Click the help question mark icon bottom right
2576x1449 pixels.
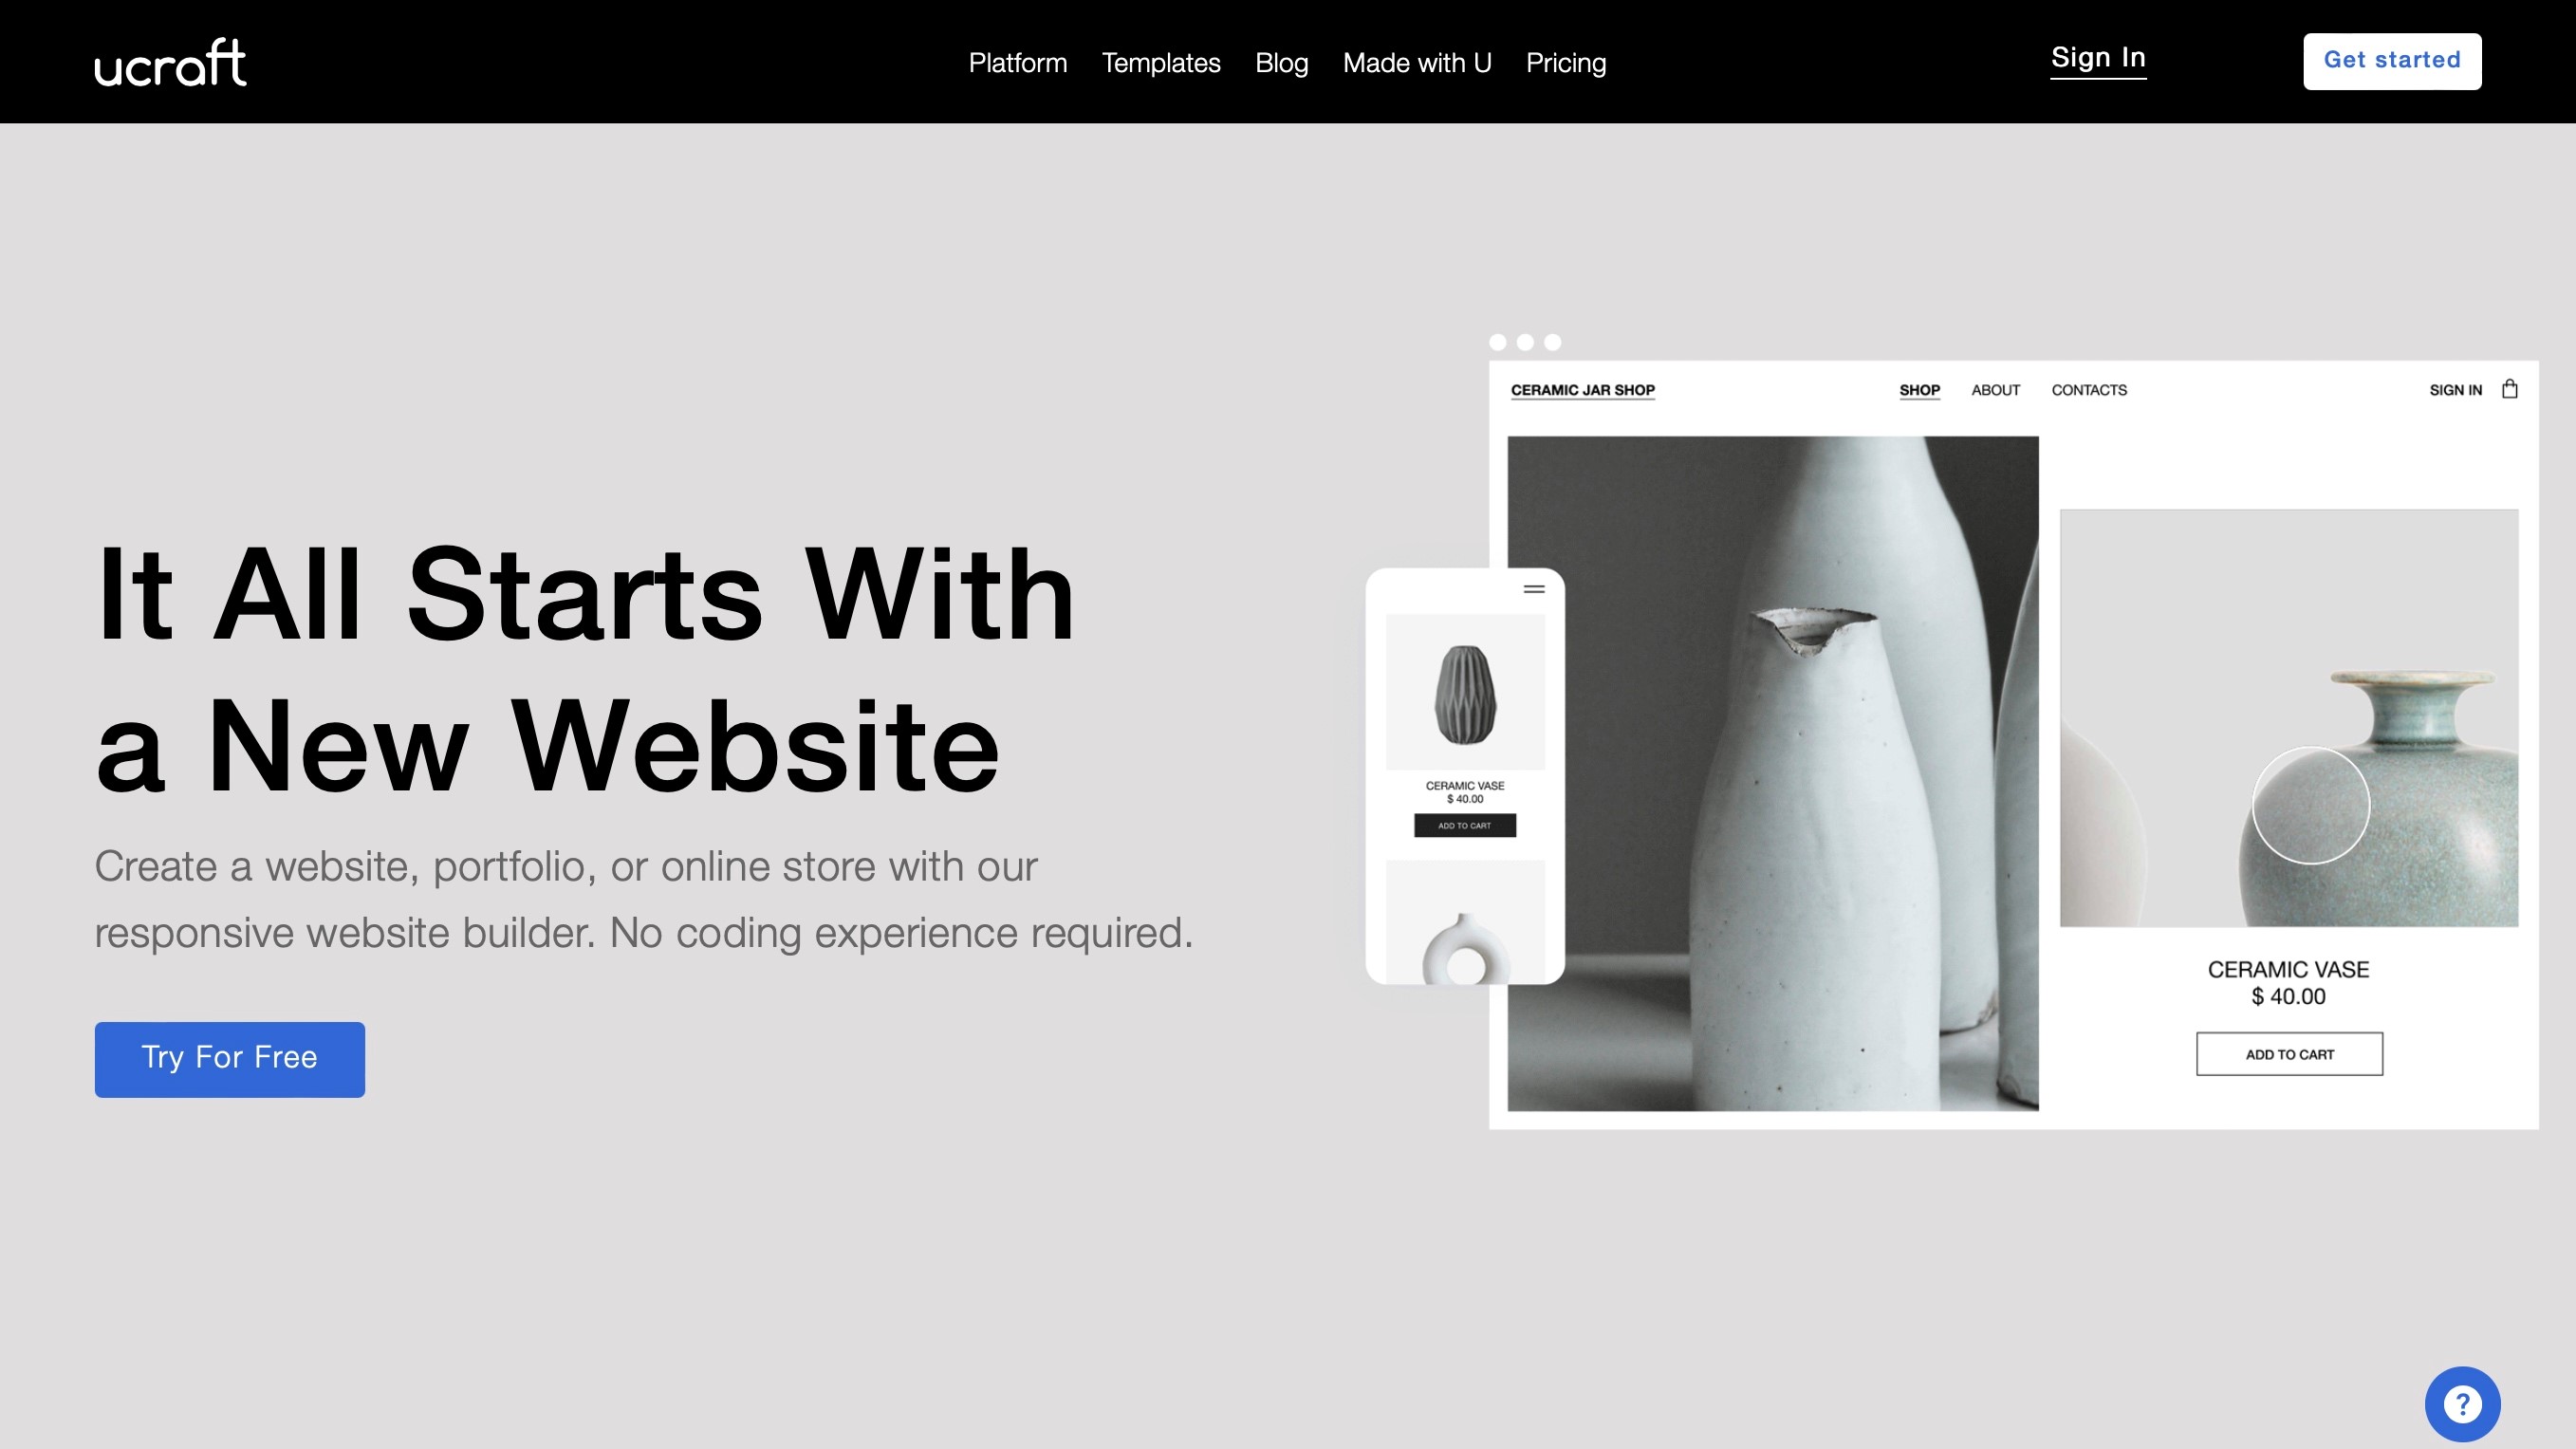coord(2463,1403)
